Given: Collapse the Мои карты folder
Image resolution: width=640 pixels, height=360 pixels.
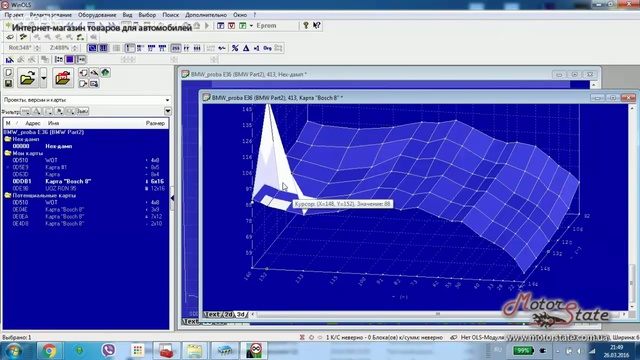Looking at the screenshot, I should (8, 153).
